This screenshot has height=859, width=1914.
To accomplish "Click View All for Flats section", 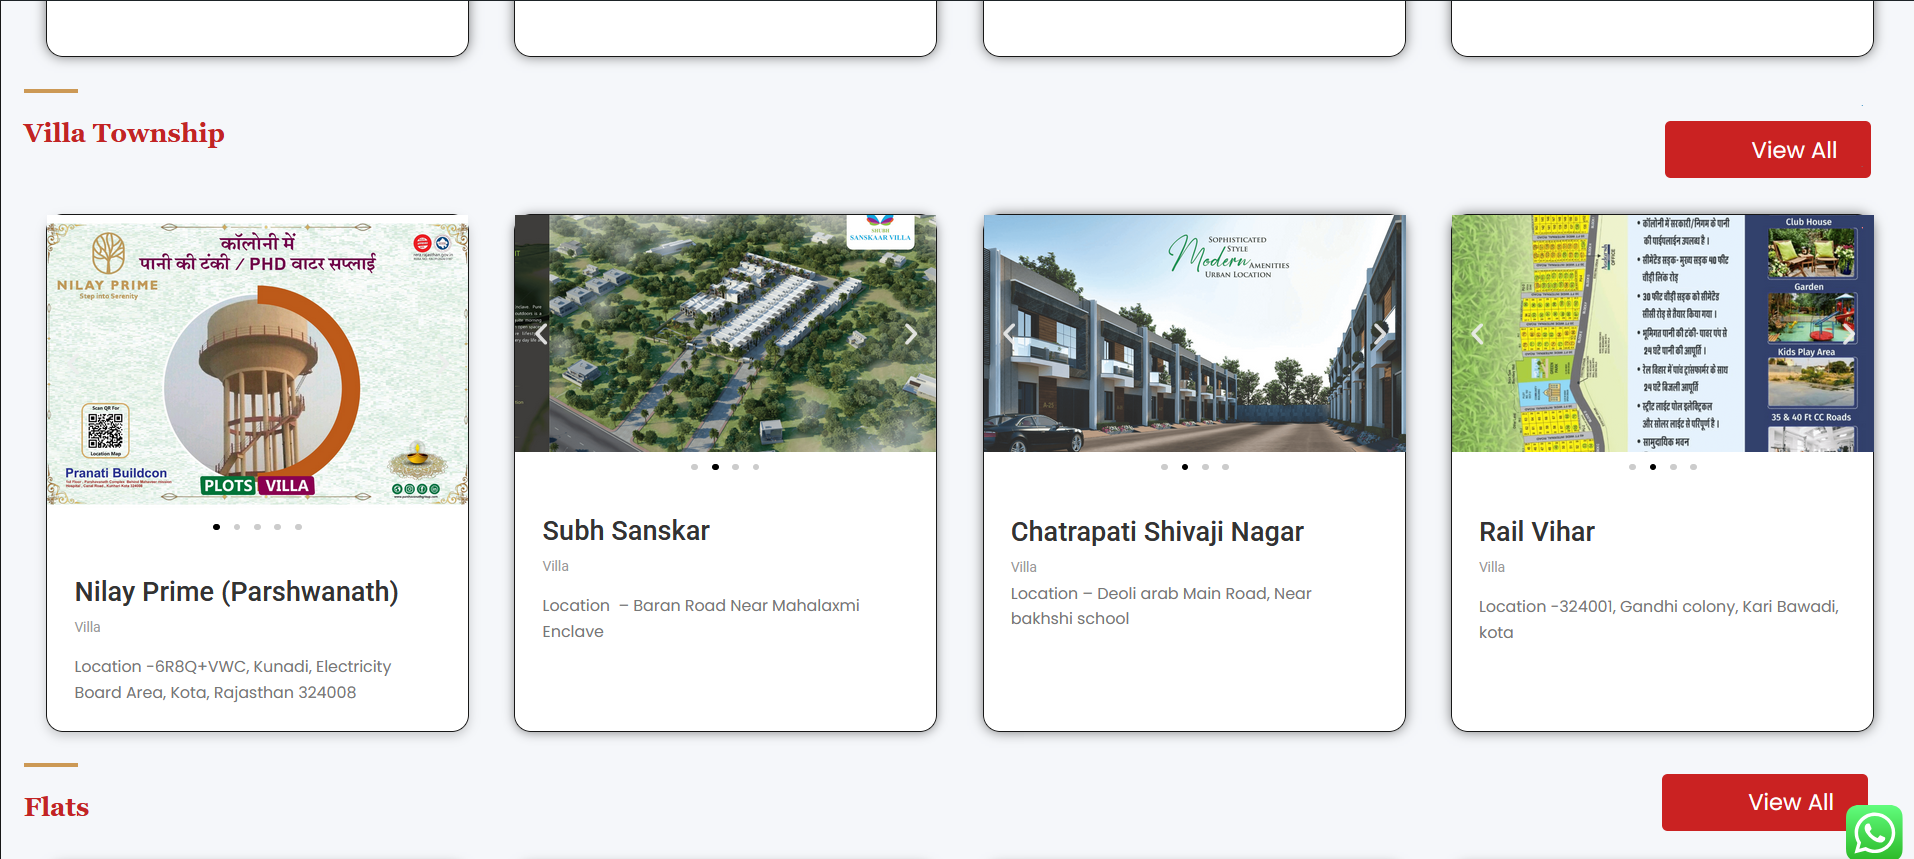I will pyautogui.click(x=1764, y=802).
